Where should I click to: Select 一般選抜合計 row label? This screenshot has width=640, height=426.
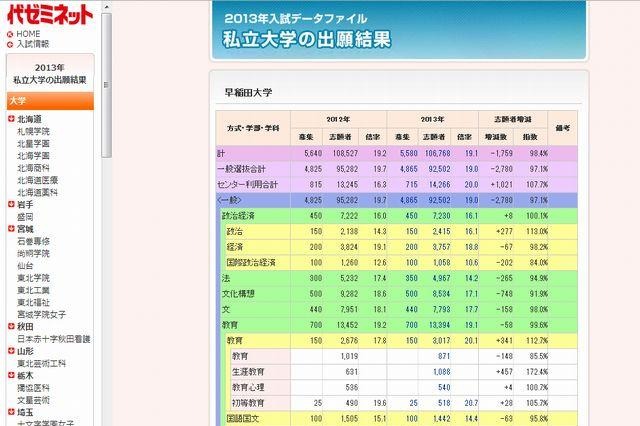[242, 169]
